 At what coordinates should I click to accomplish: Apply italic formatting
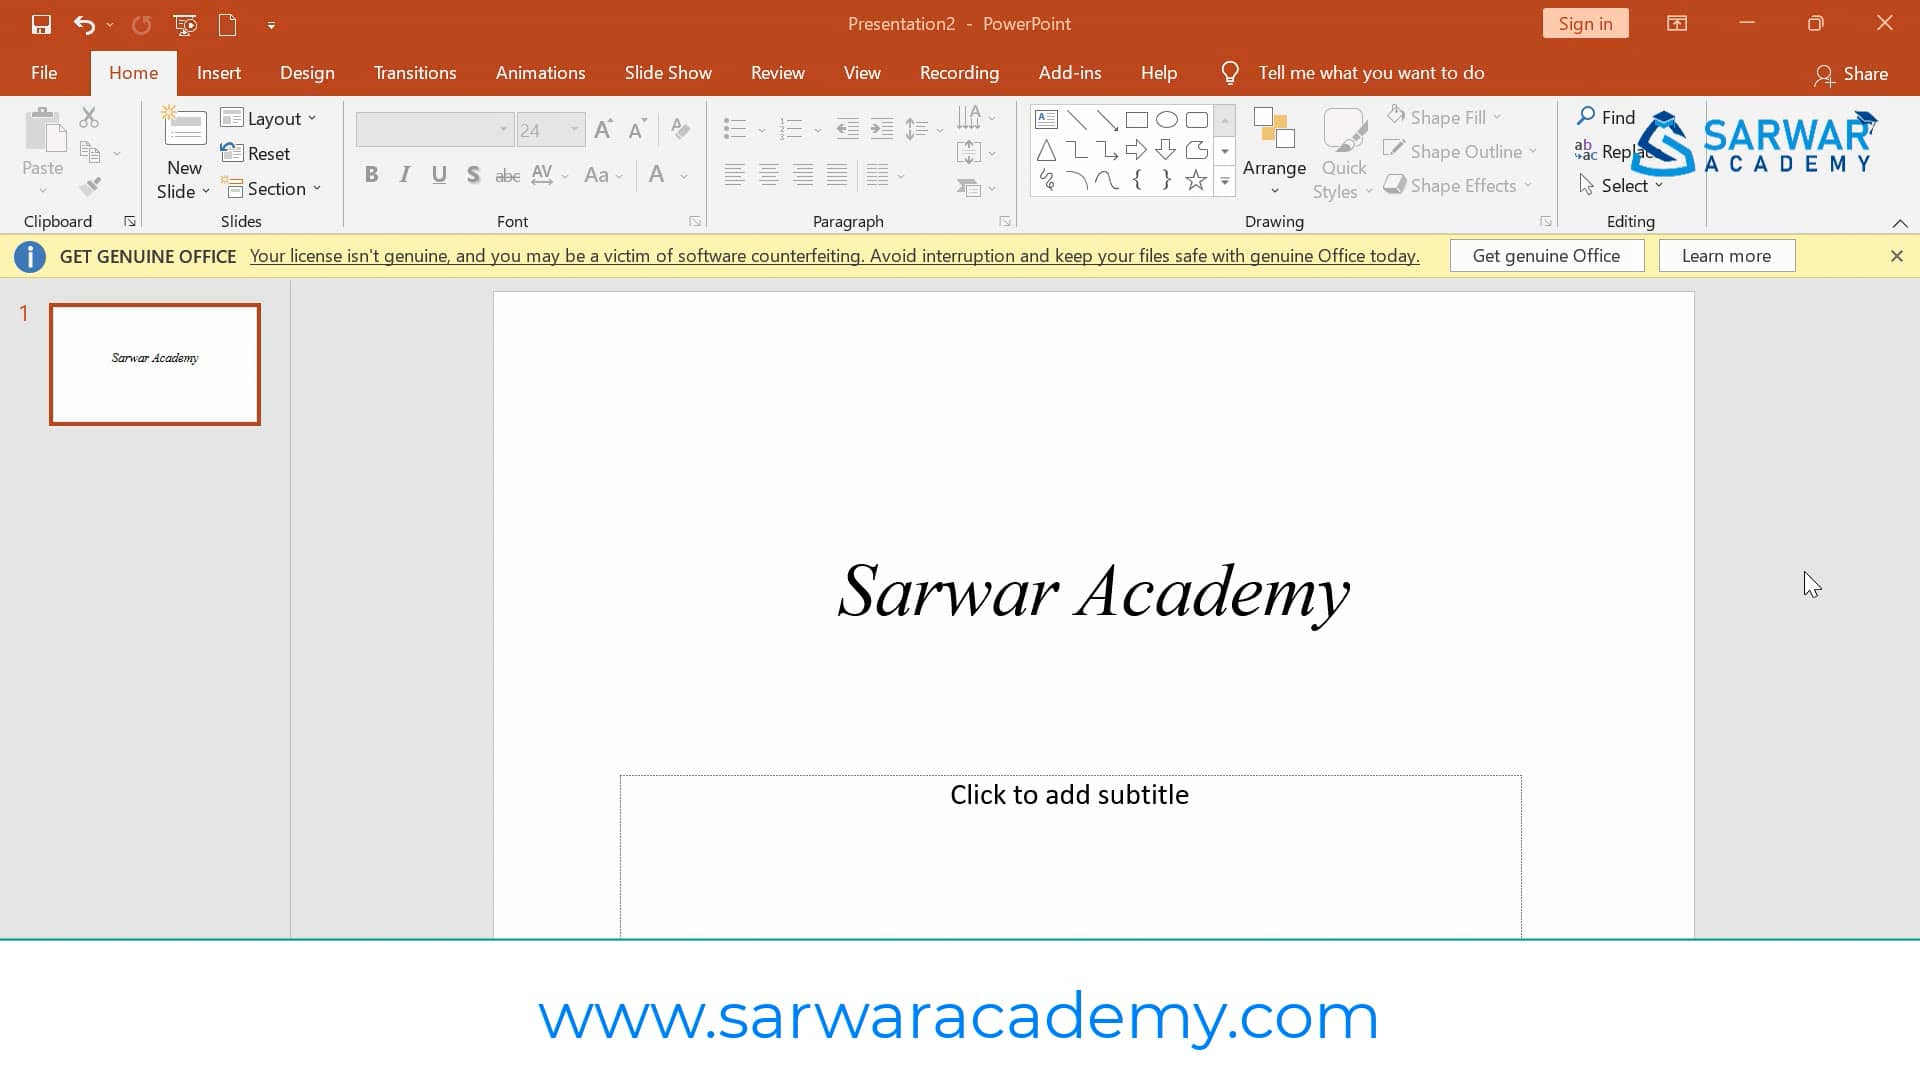tap(404, 174)
